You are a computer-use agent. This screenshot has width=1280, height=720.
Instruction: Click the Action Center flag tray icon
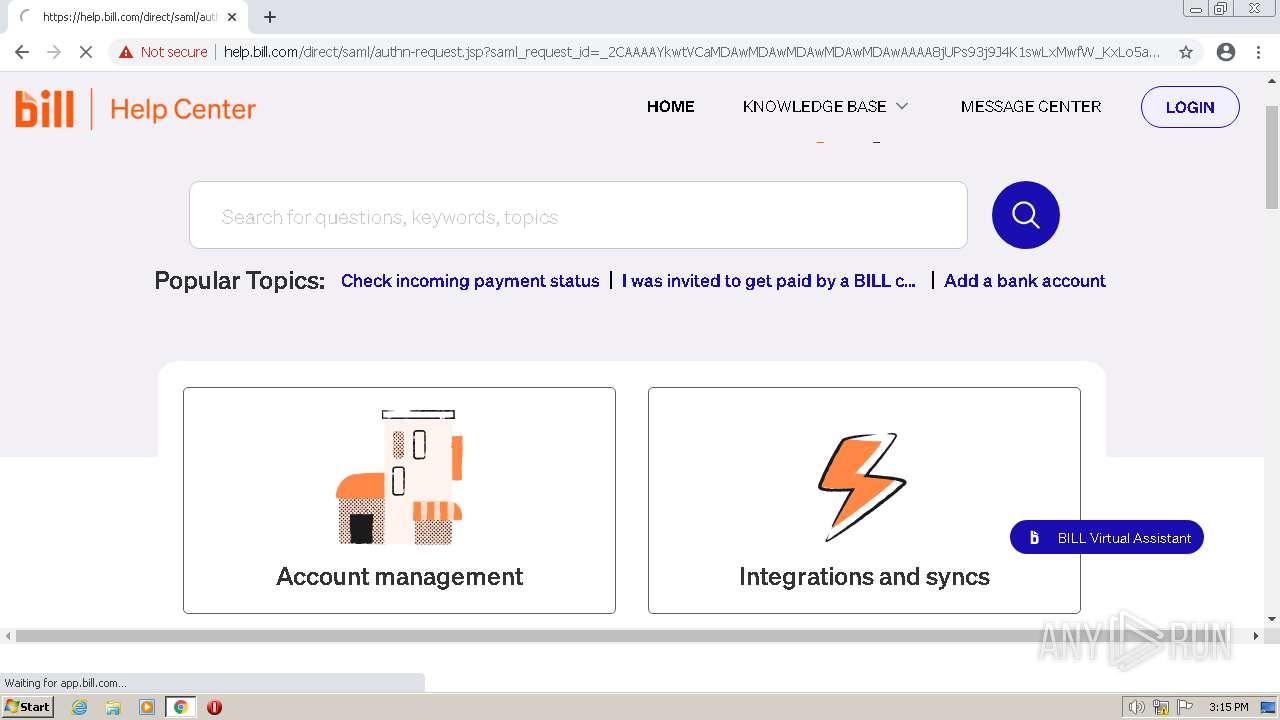1185,707
